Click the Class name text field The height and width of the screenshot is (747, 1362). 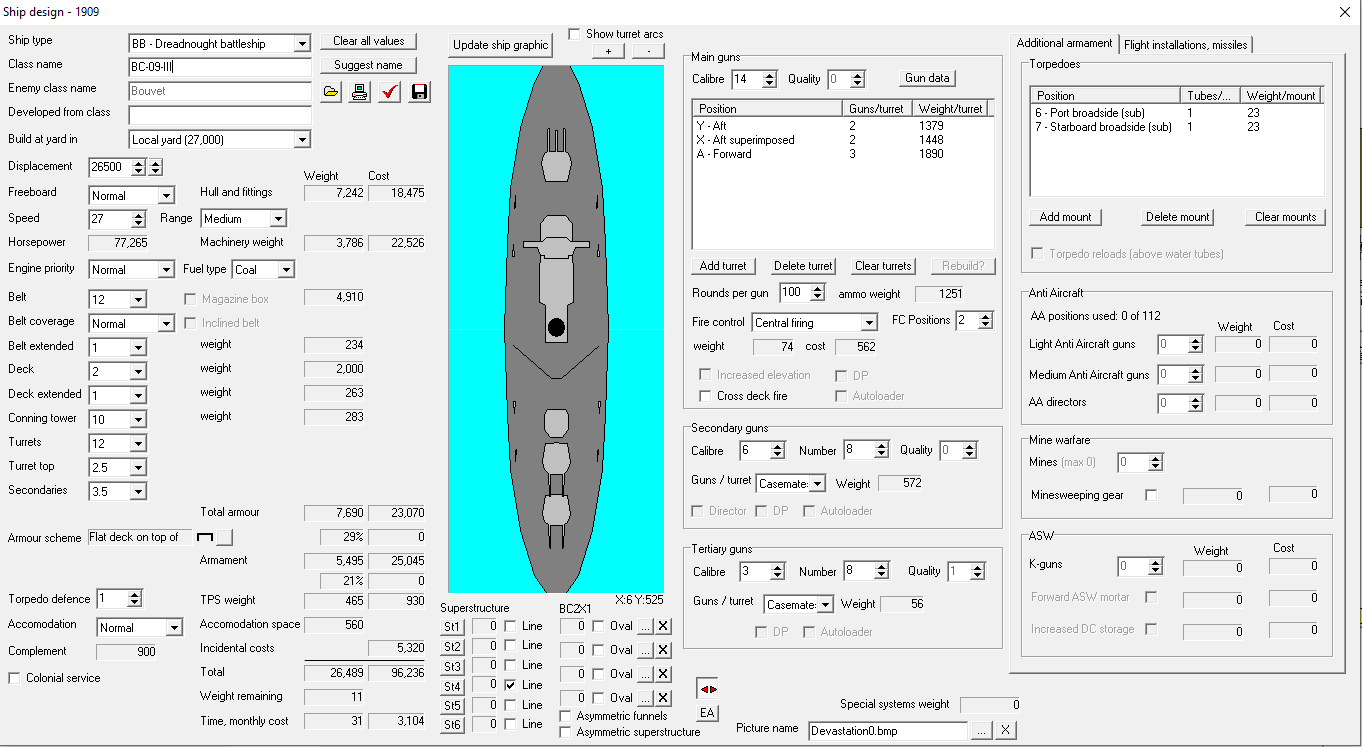pyautogui.click(x=220, y=67)
